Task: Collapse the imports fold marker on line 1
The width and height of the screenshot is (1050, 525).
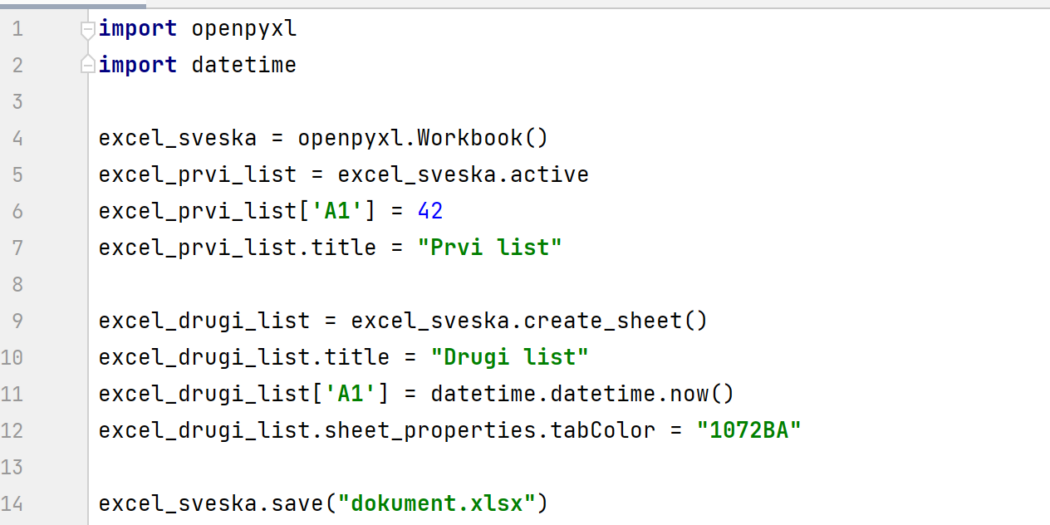Action: point(88,30)
